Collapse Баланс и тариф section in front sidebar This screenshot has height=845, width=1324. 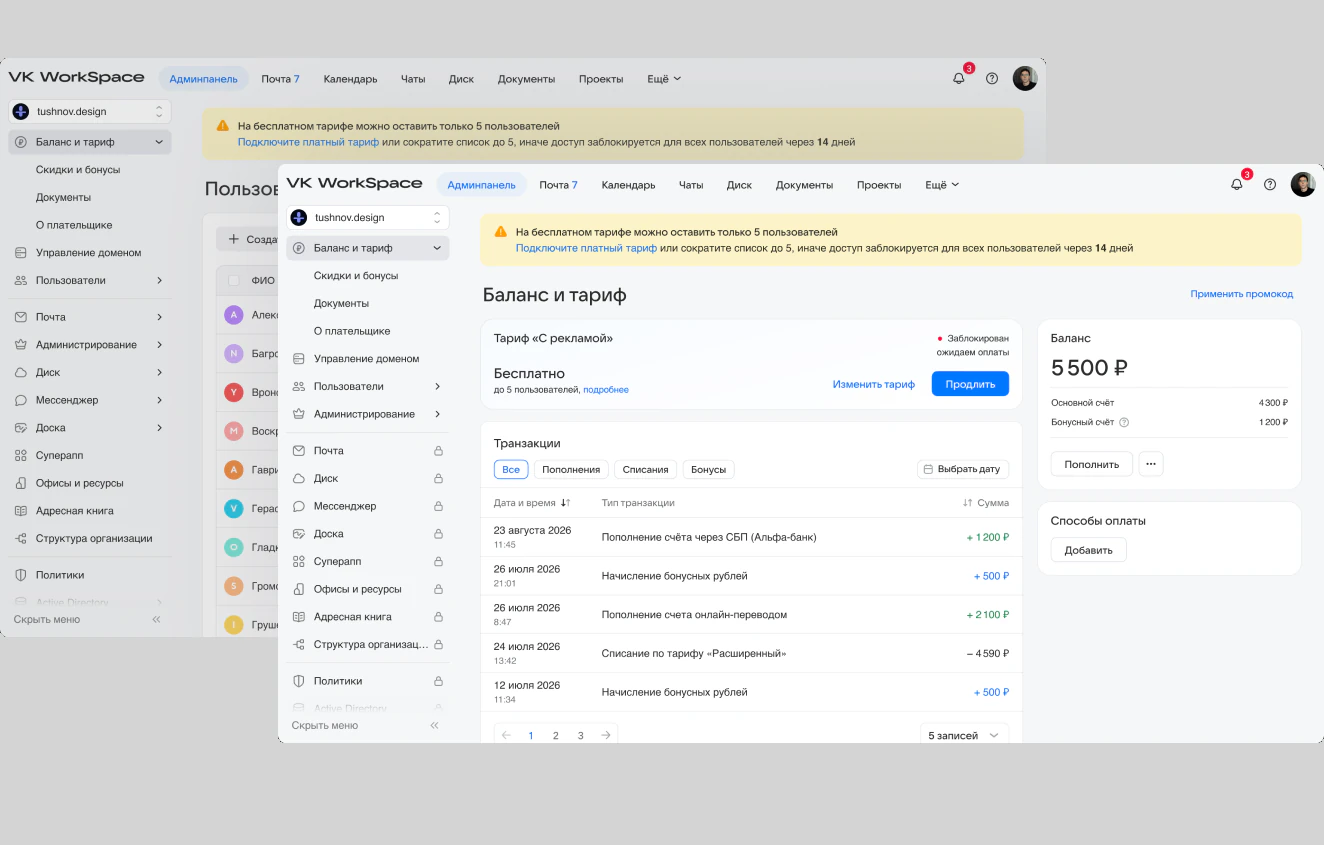pyautogui.click(x=437, y=248)
